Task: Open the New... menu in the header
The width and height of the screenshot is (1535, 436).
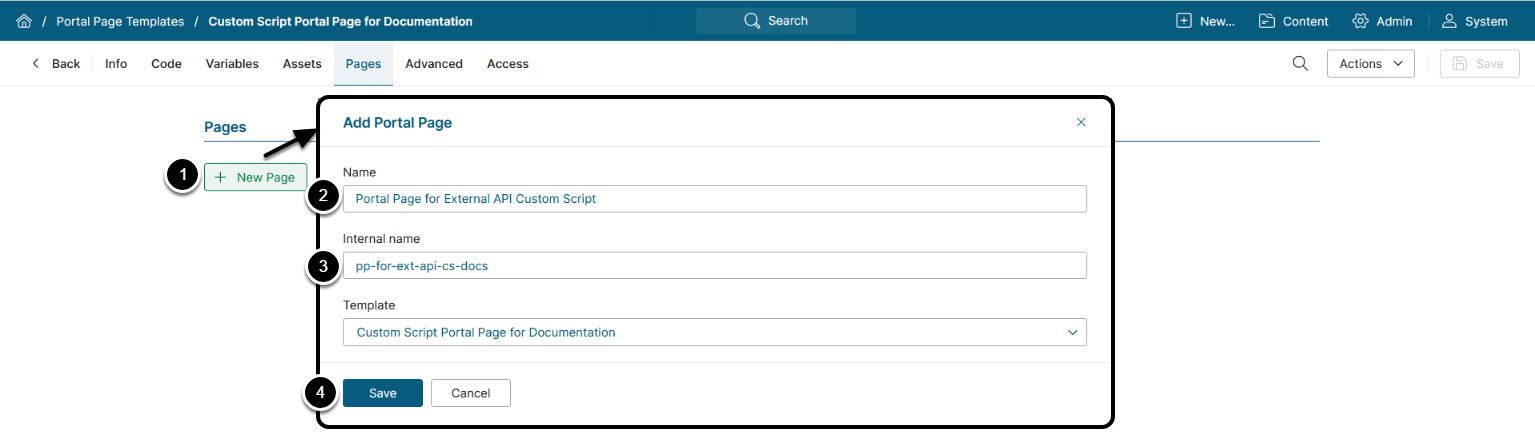Action: point(1205,21)
